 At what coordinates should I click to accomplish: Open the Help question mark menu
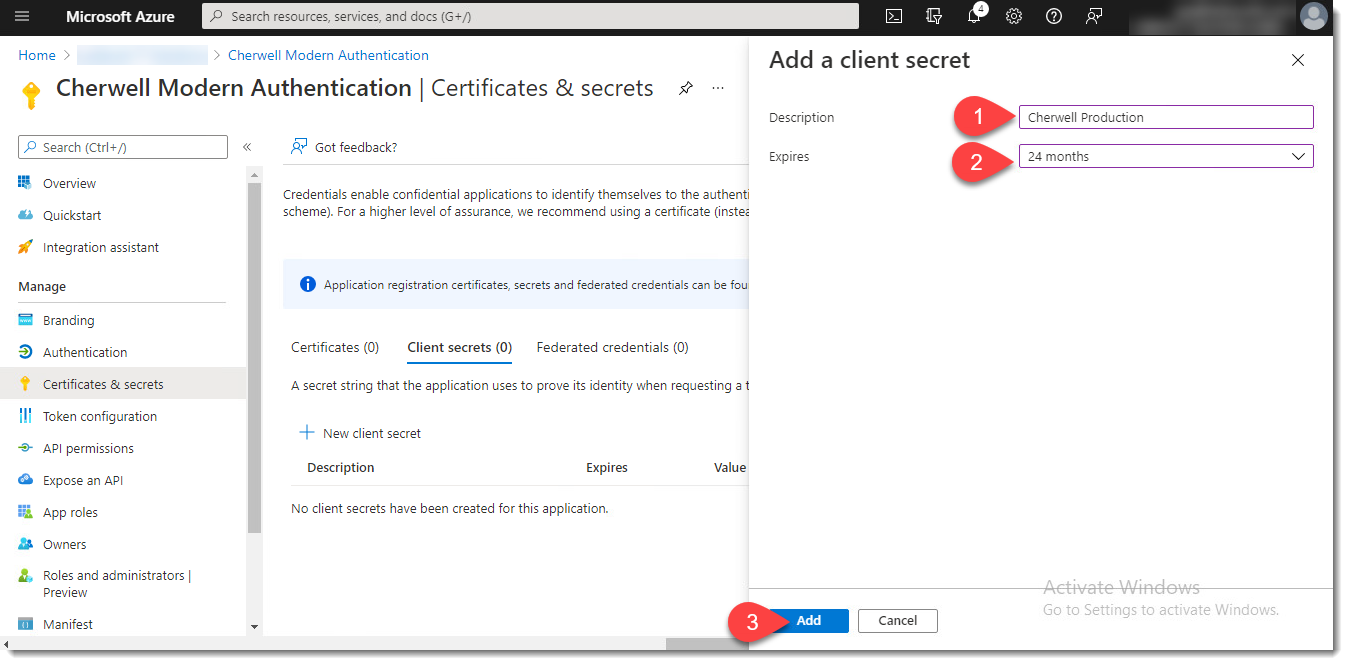[1053, 16]
